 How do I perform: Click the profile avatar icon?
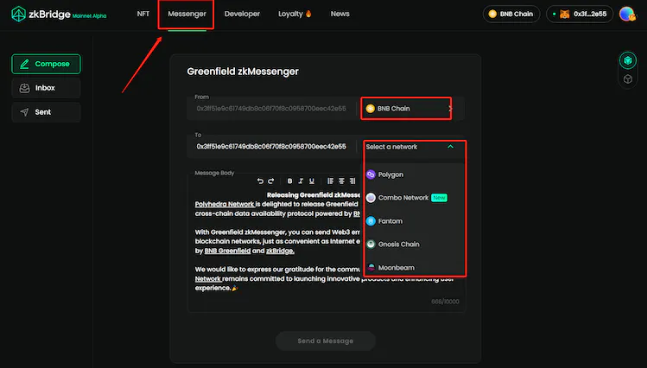tap(627, 14)
